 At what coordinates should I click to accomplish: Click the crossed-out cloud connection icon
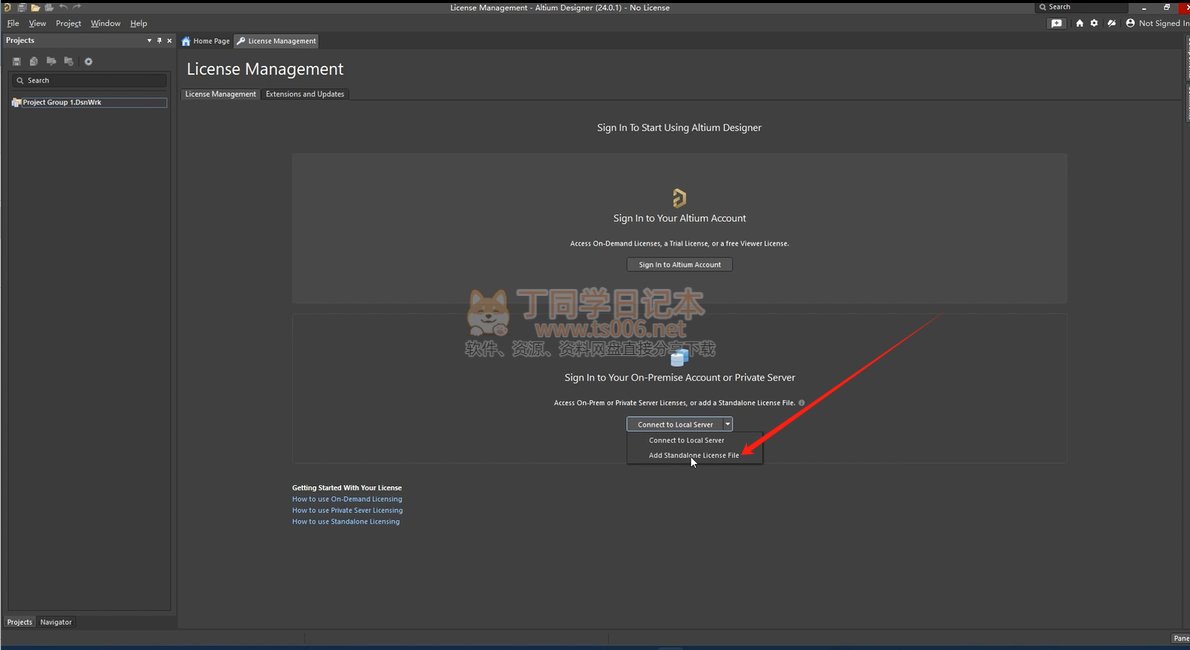[x=1111, y=23]
